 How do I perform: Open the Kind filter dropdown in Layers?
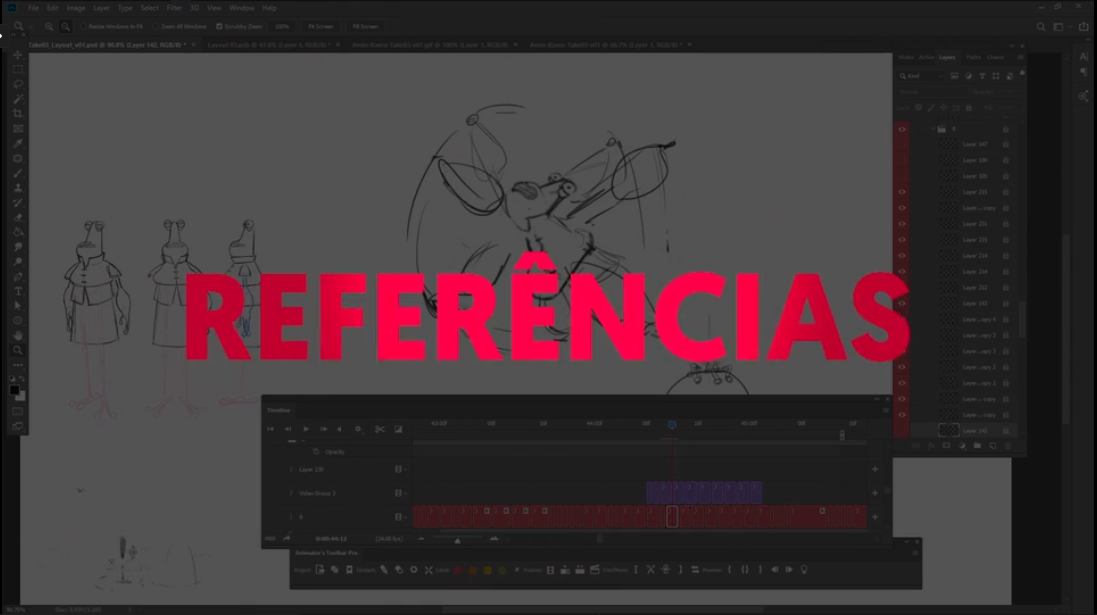coord(920,76)
